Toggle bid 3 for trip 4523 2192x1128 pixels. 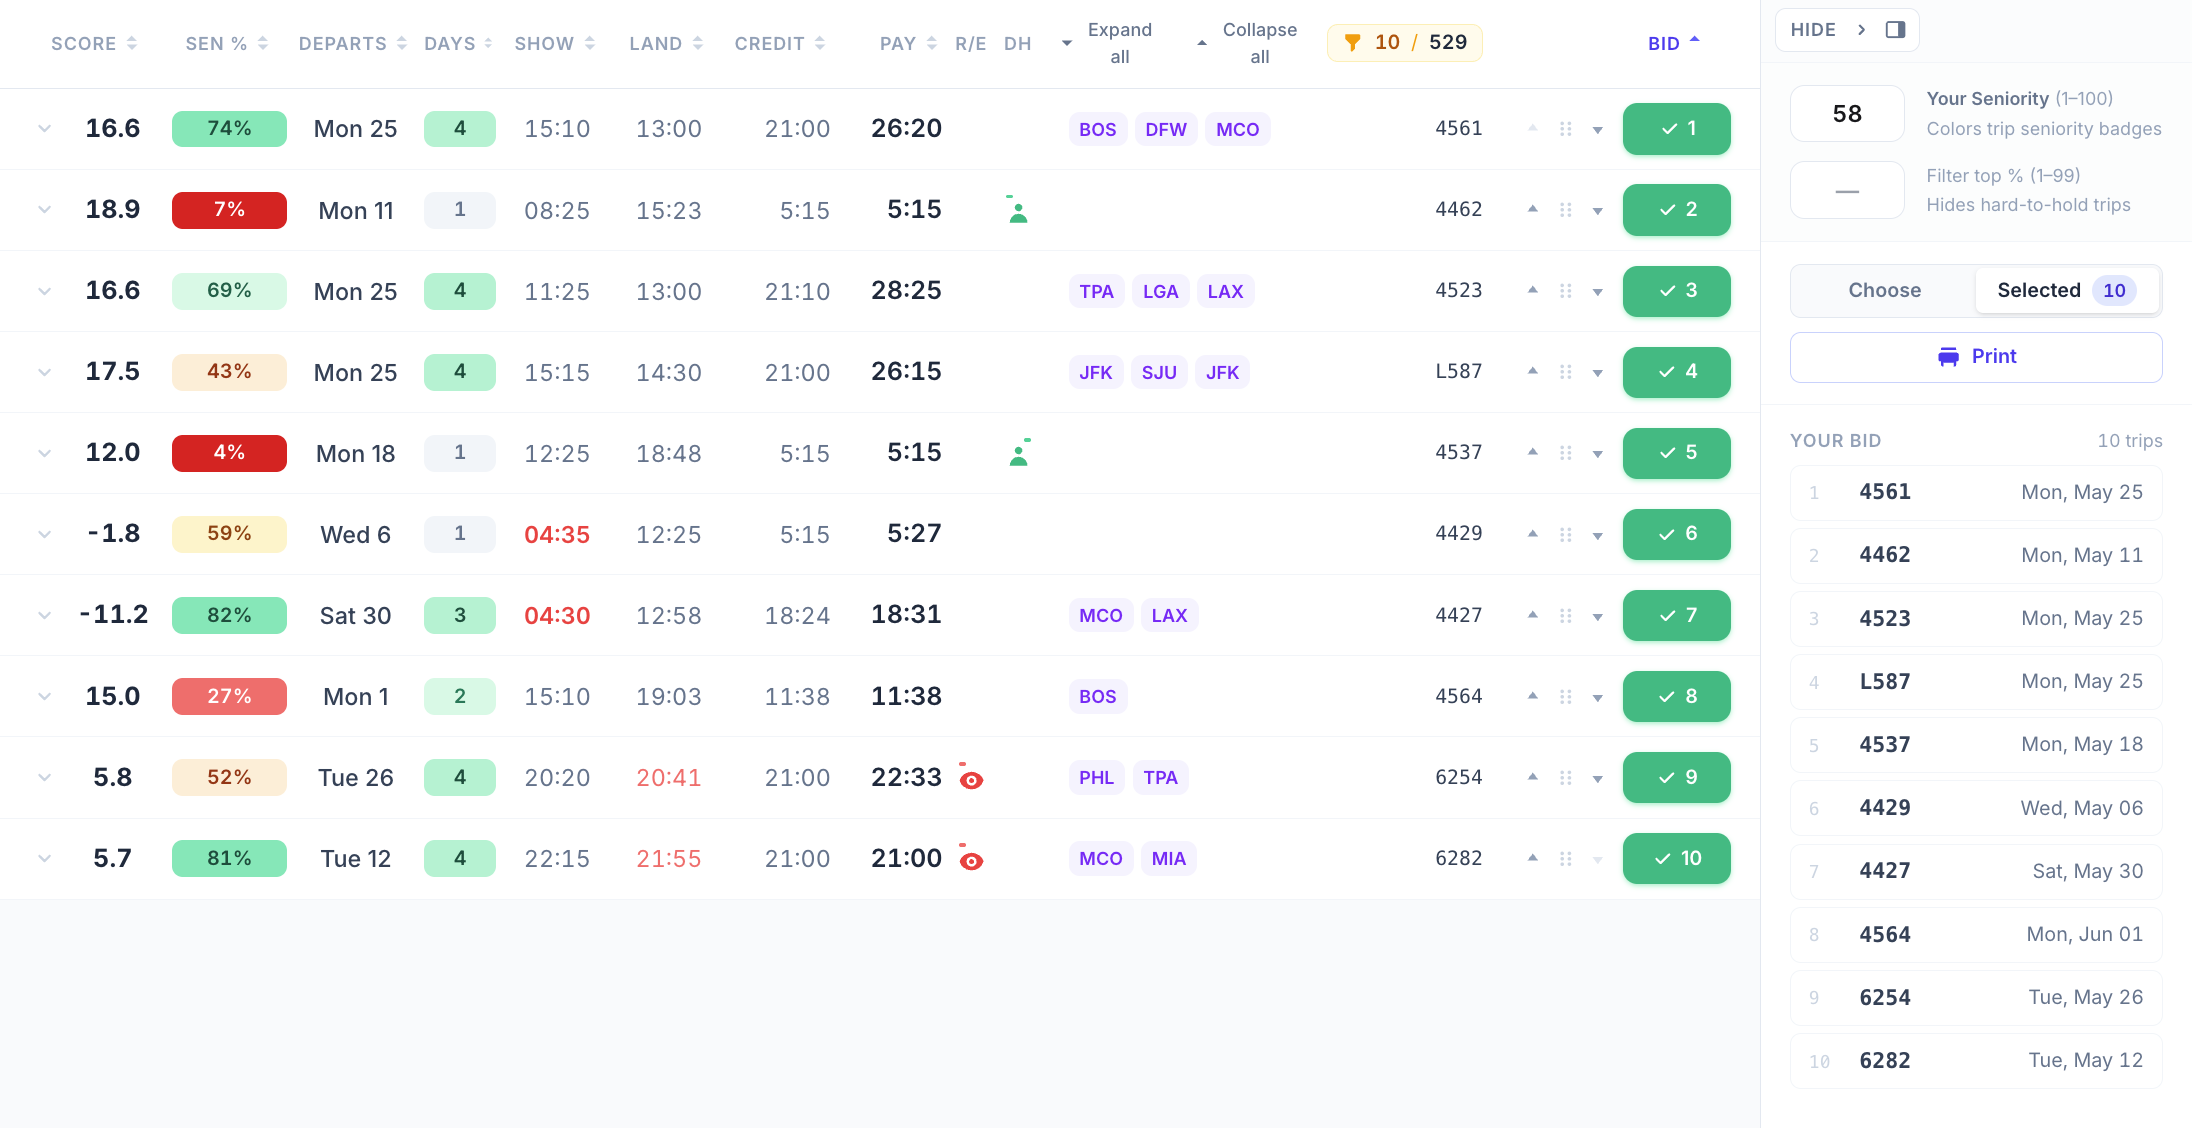pyautogui.click(x=1676, y=291)
